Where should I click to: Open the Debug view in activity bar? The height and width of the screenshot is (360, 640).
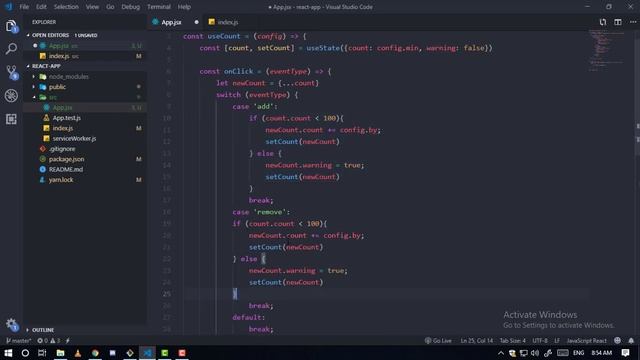[x=11, y=96]
